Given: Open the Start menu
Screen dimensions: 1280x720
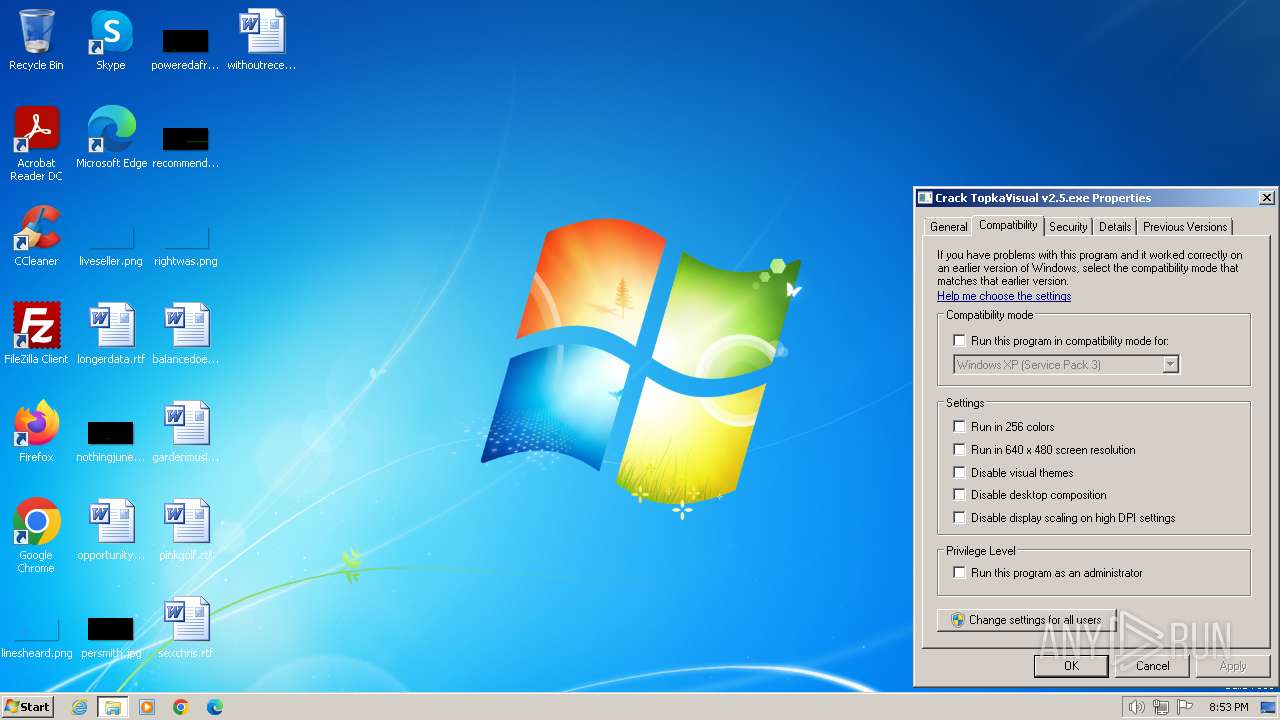Looking at the screenshot, I should point(27,707).
